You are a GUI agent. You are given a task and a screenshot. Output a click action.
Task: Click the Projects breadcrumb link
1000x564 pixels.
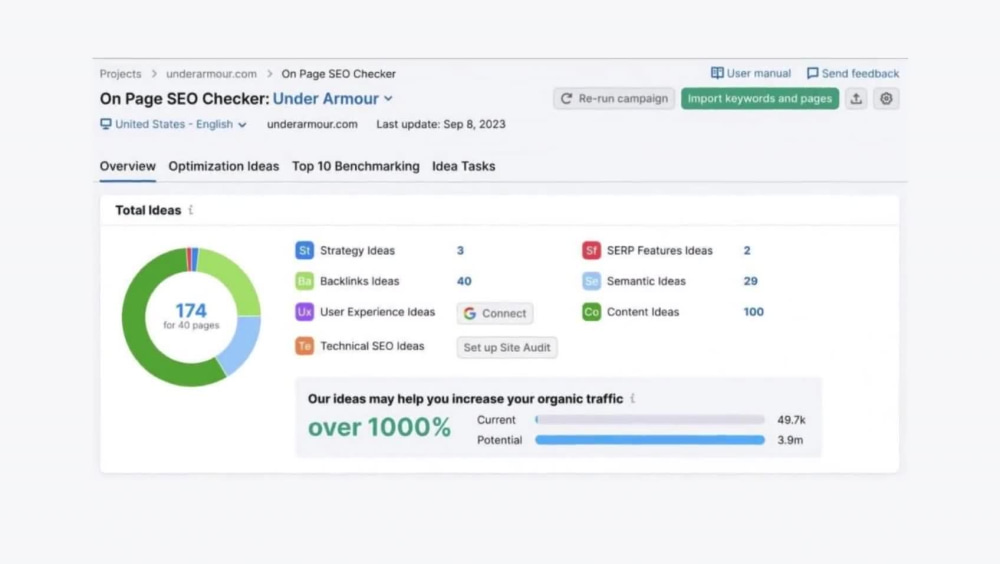click(x=121, y=73)
